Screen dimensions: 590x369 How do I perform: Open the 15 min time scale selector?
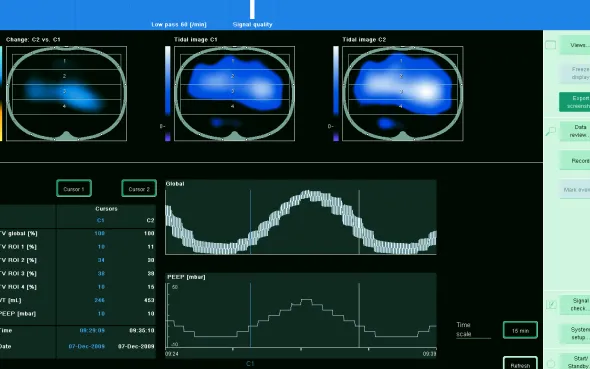[x=520, y=330]
